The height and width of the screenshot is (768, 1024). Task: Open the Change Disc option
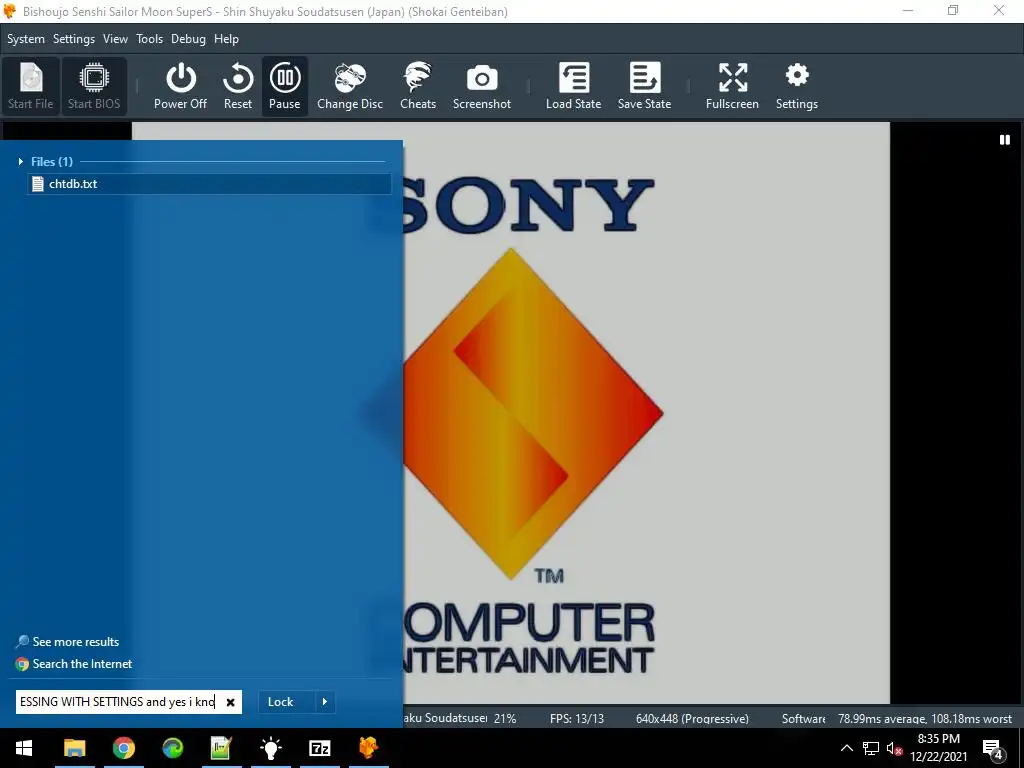tap(350, 86)
